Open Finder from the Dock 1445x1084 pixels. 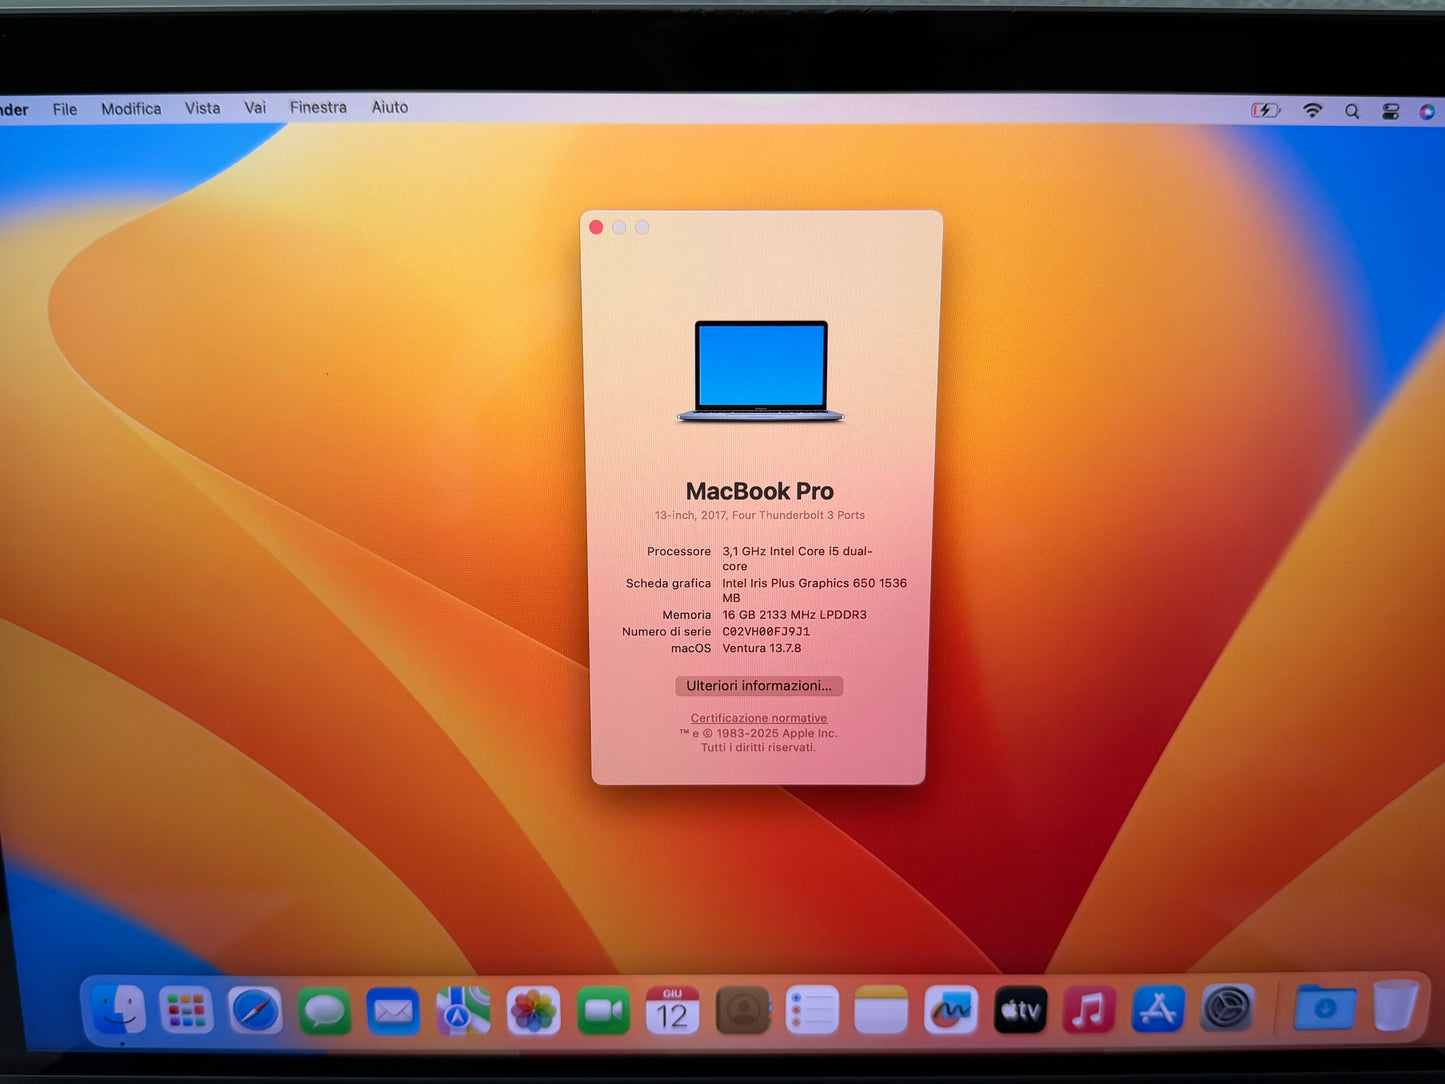[118, 1010]
